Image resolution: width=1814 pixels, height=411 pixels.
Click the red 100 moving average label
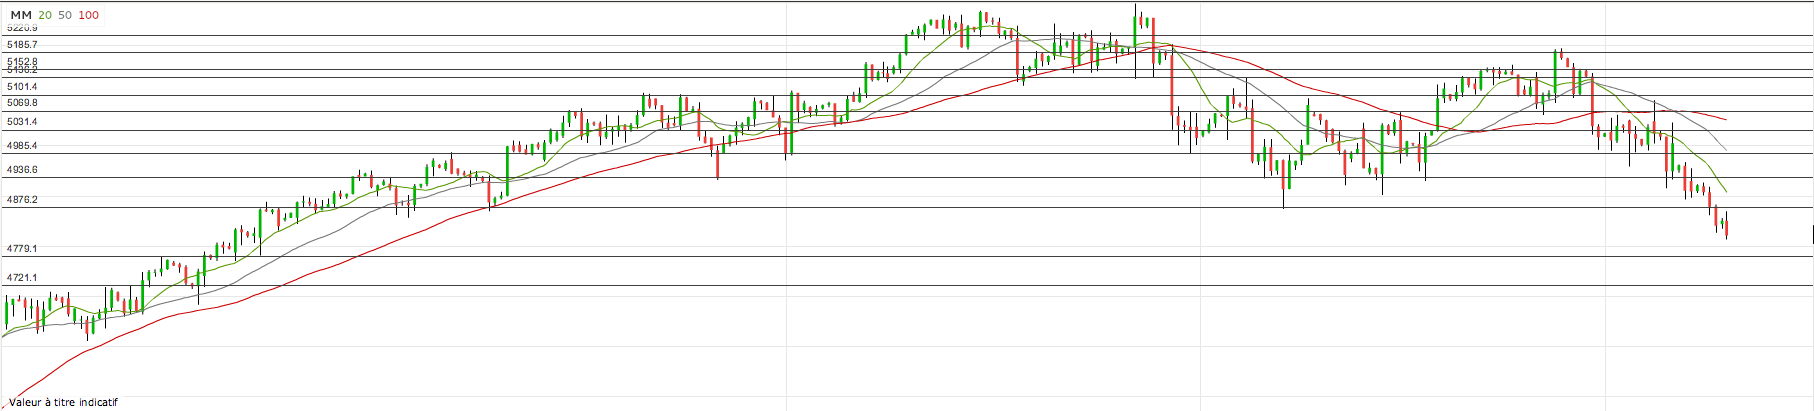pos(88,15)
